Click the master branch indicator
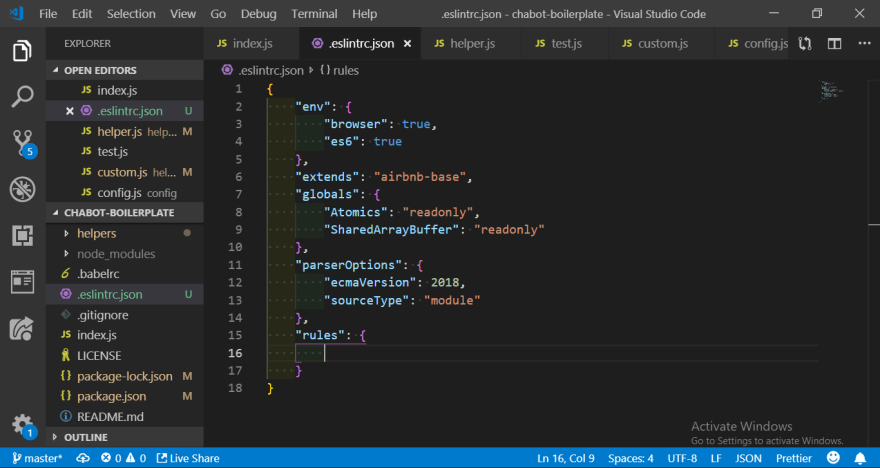This screenshot has width=880, height=468. click(37, 458)
